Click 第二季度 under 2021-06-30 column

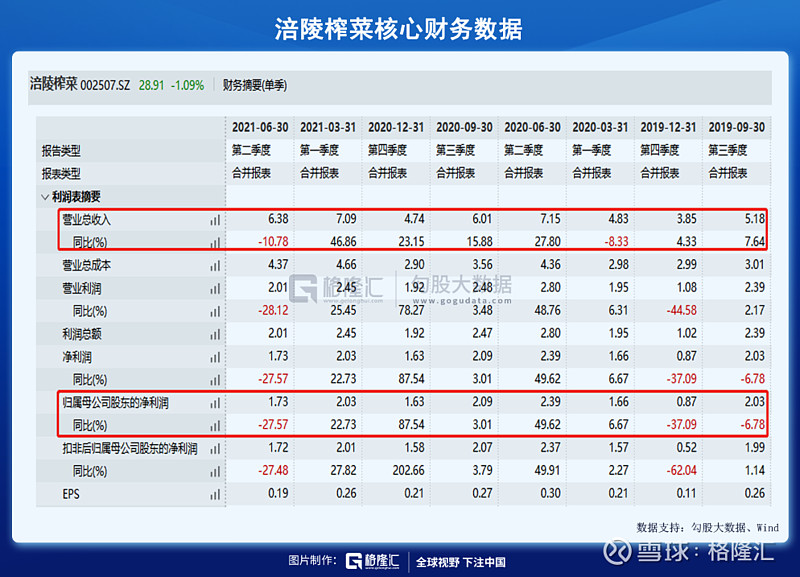251,150
